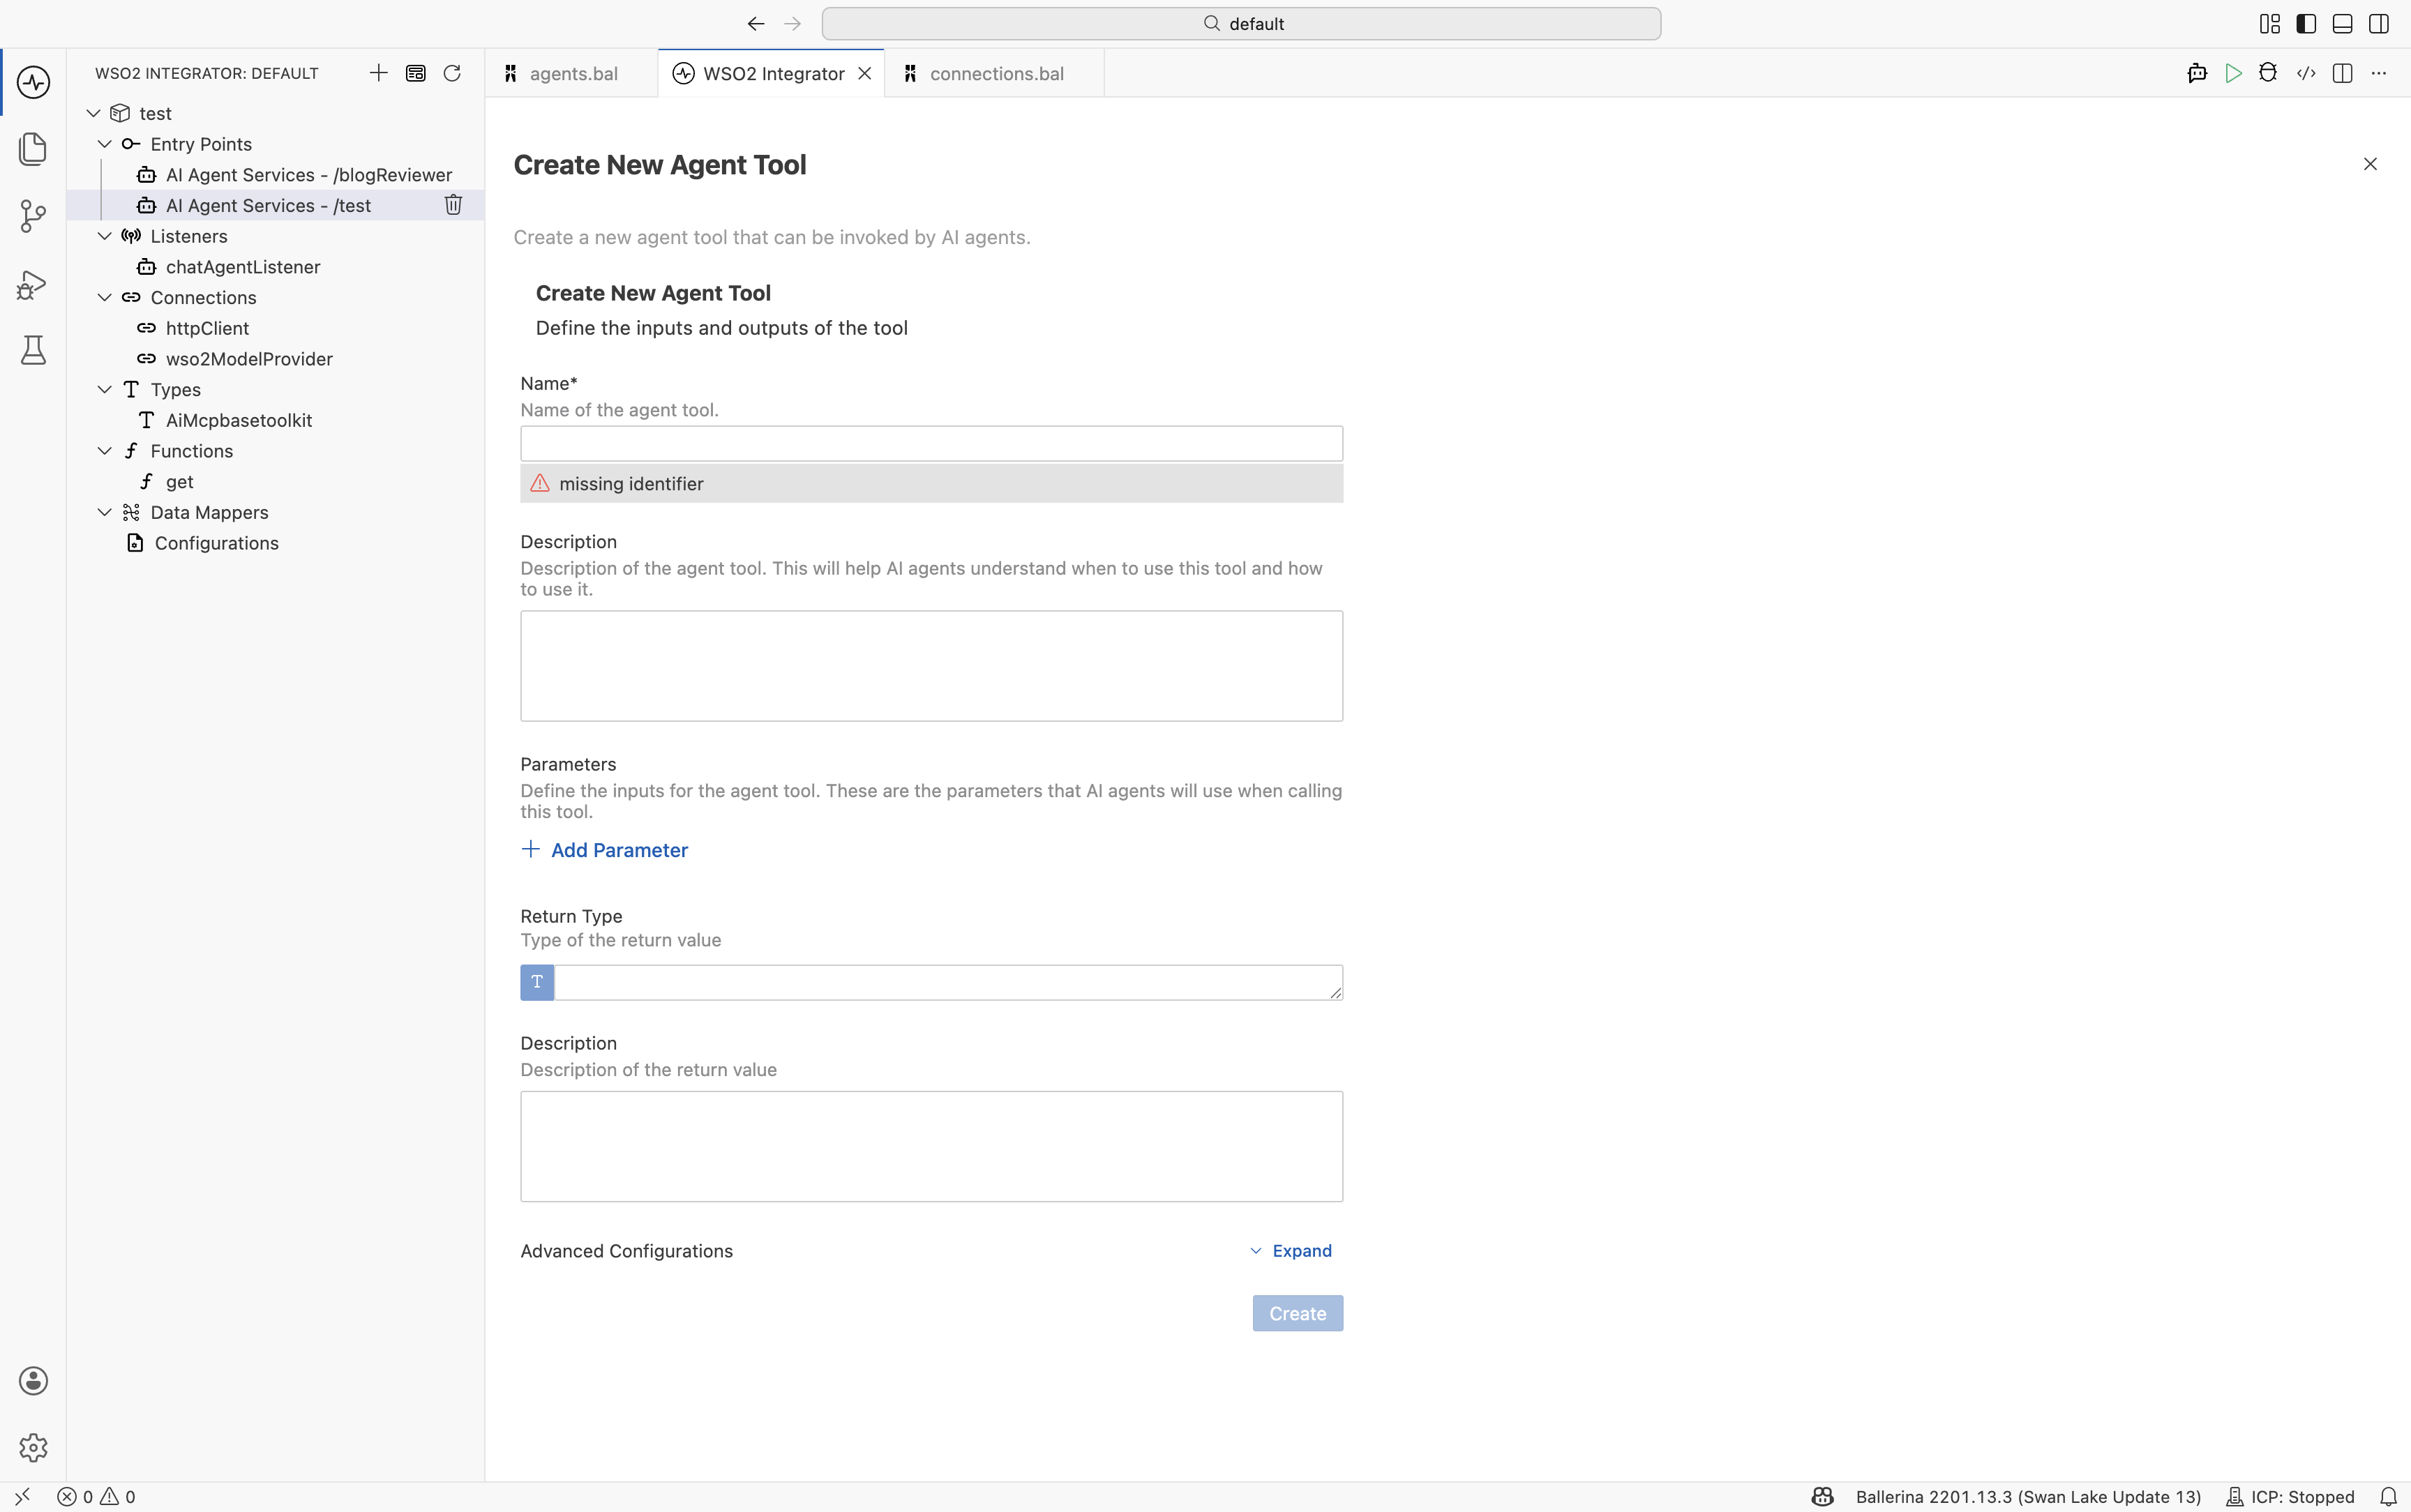The width and height of the screenshot is (2411, 1512).
Task: Go back with the left arrow
Action: (756, 23)
